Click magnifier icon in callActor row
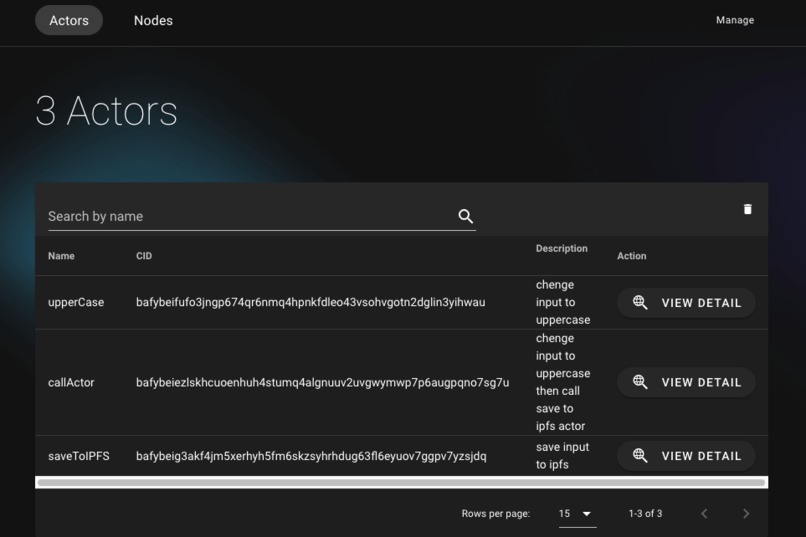 pyautogui.click(x=640, y=382)
